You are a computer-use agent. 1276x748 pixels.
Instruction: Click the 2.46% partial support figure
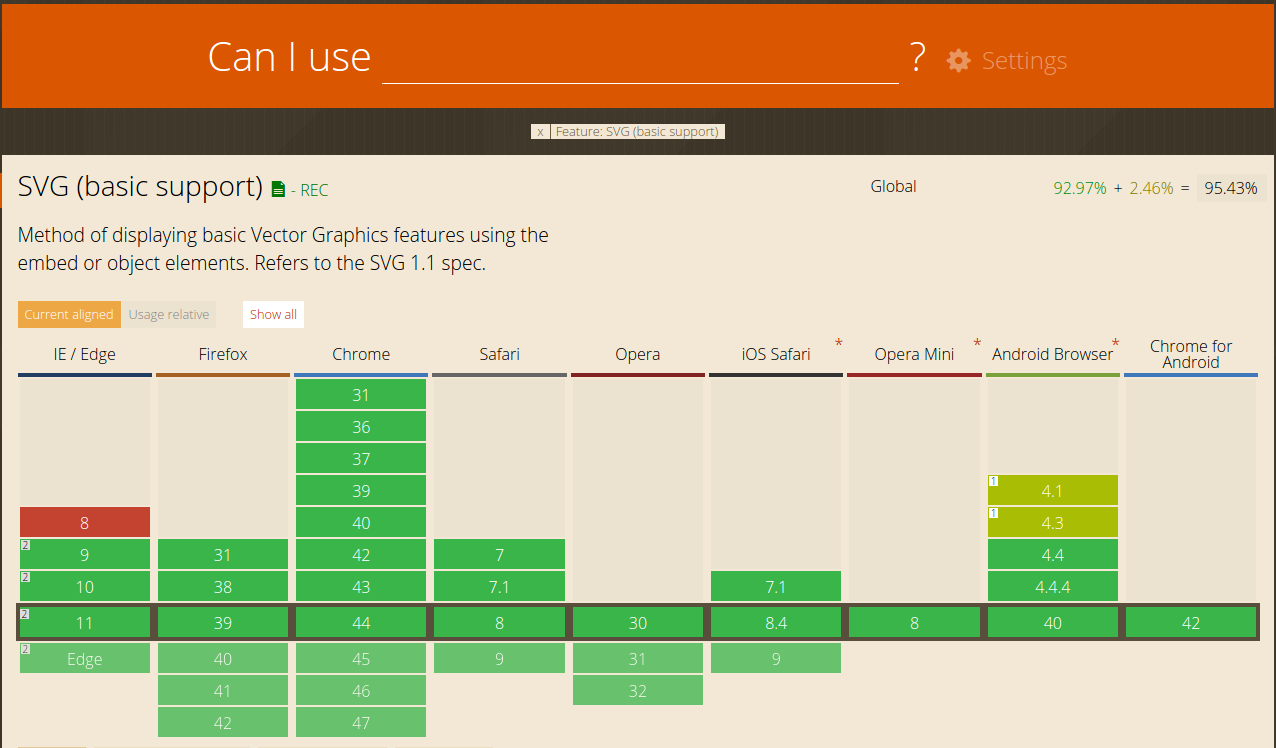(x=1151, y=187)
